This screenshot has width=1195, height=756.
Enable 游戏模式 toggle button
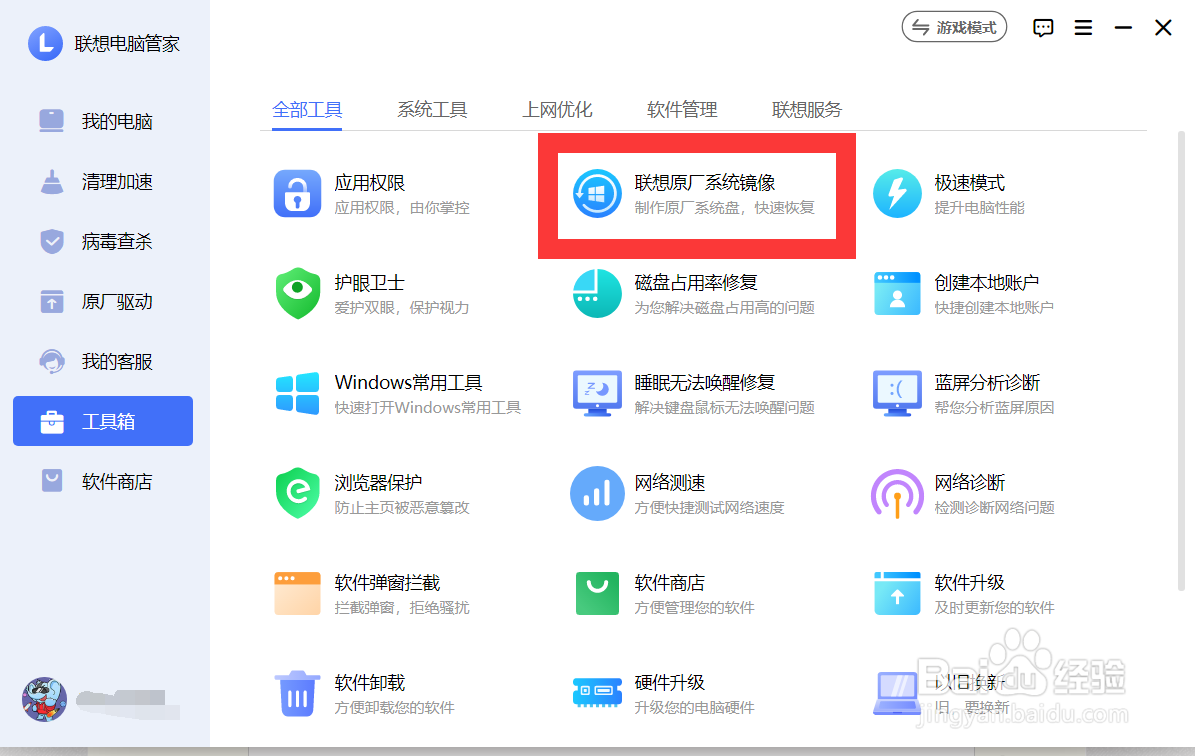pyautogui.click(x=954, y=27)
